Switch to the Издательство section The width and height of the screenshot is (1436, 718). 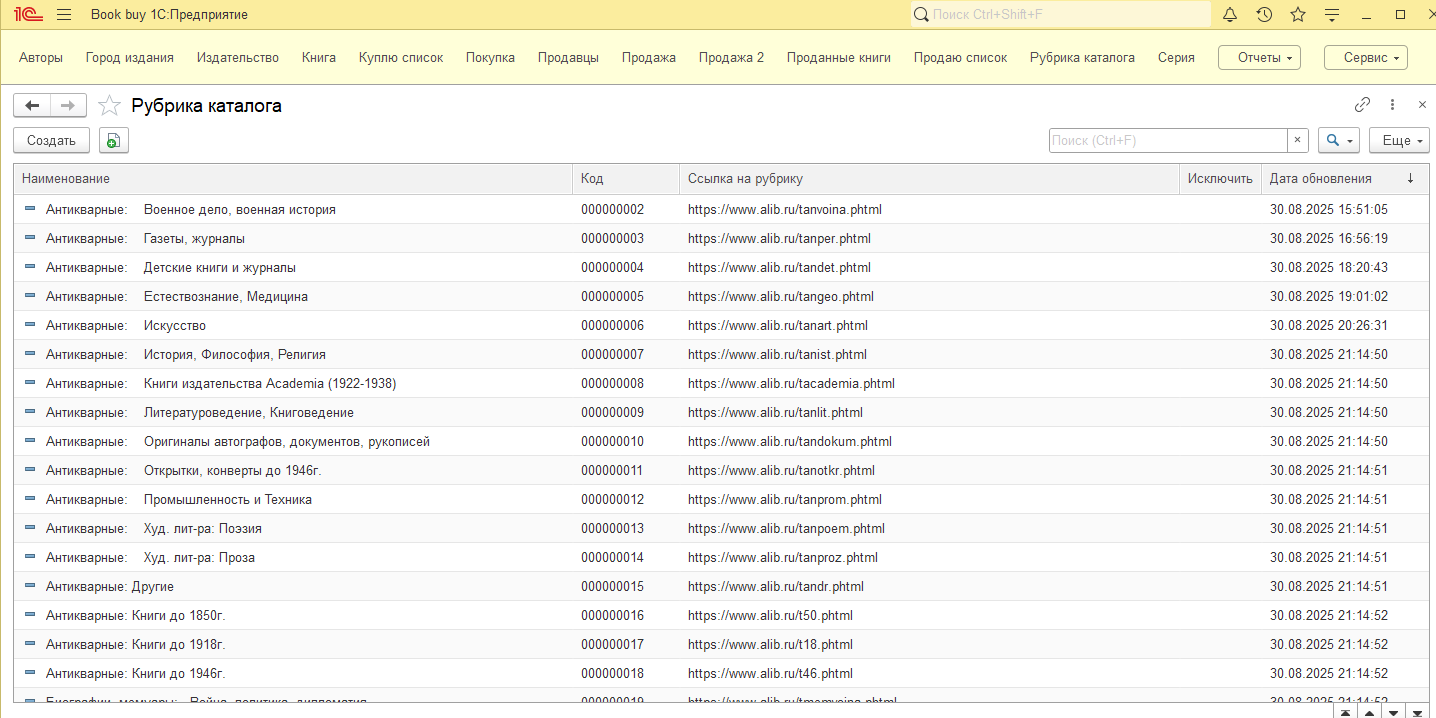[x=238, y=58]
